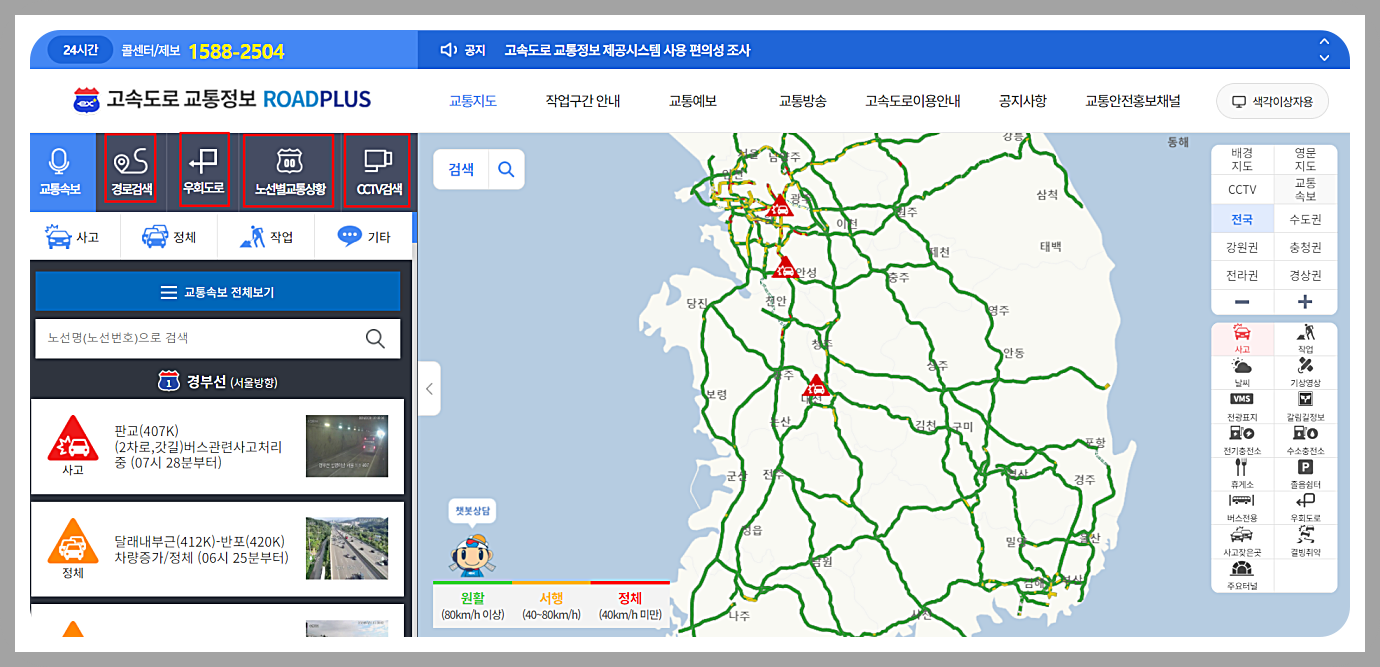
Task: Toggle 교통속보 map mode in right panel
Action: [x=1305, y=189]
